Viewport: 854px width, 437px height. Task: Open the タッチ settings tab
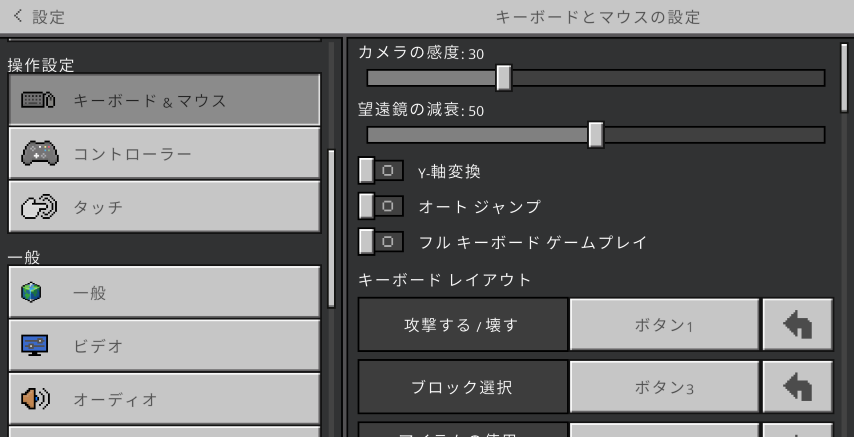[x=164, y=207]
